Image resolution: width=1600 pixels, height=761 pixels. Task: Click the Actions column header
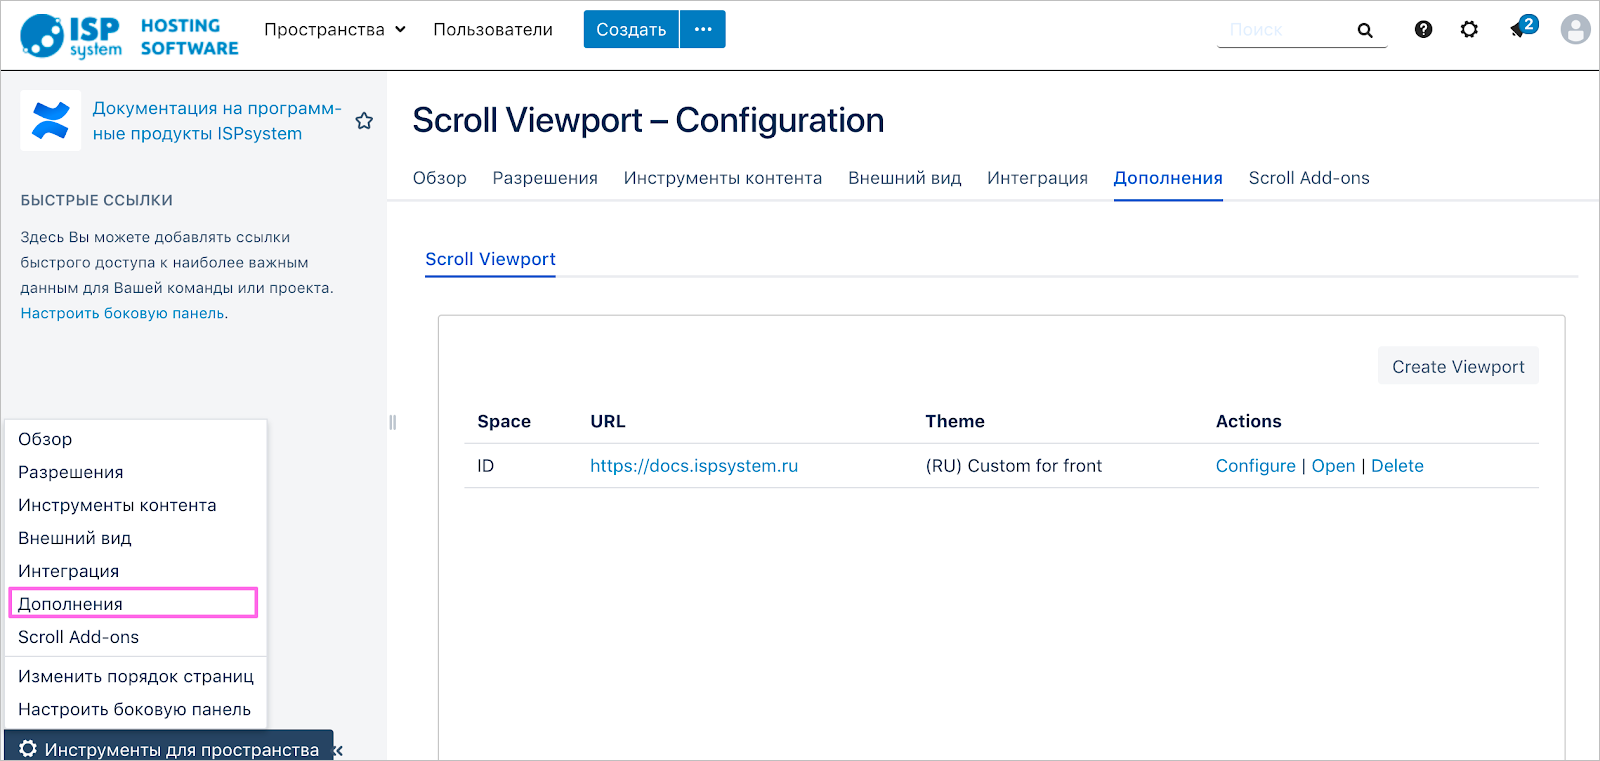1248,421
